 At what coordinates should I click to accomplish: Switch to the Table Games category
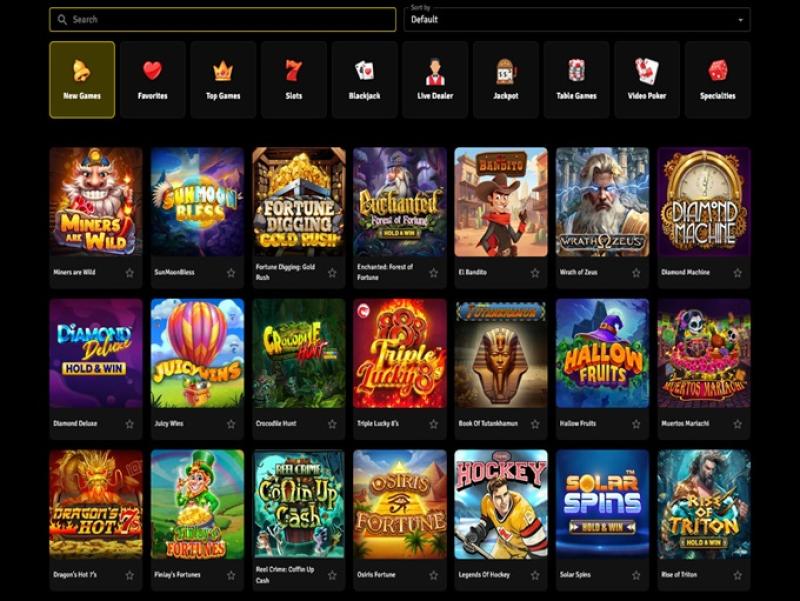[576, 80]
